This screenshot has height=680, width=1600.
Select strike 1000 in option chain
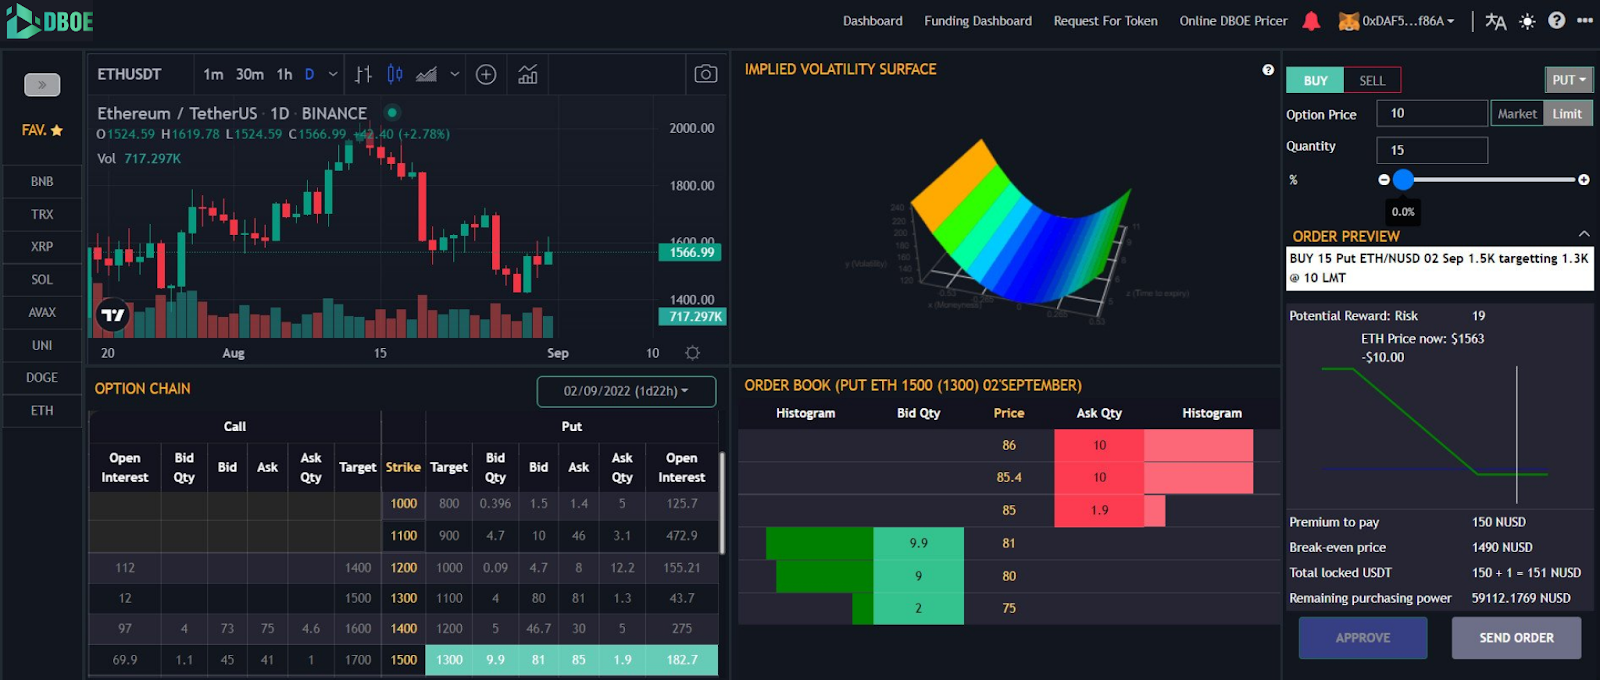(x=404, y=504)
